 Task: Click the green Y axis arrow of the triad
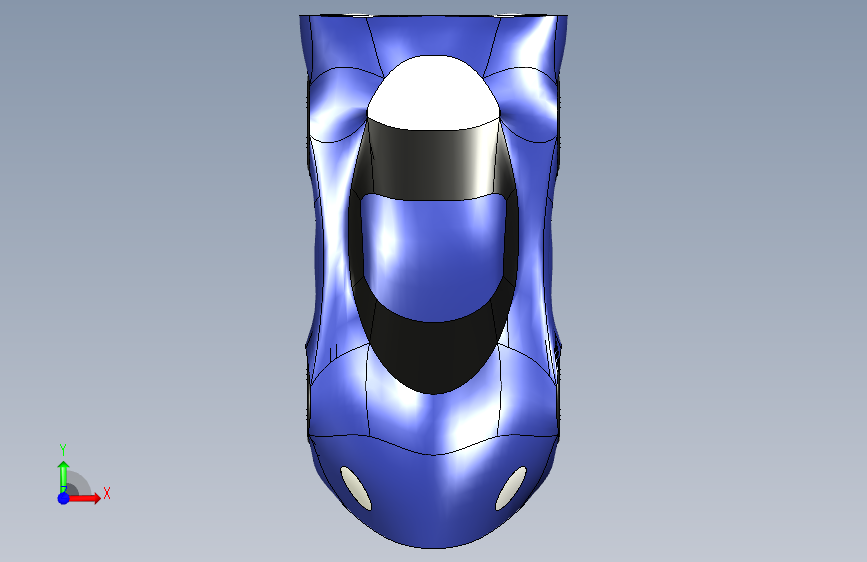coord(64,476)
